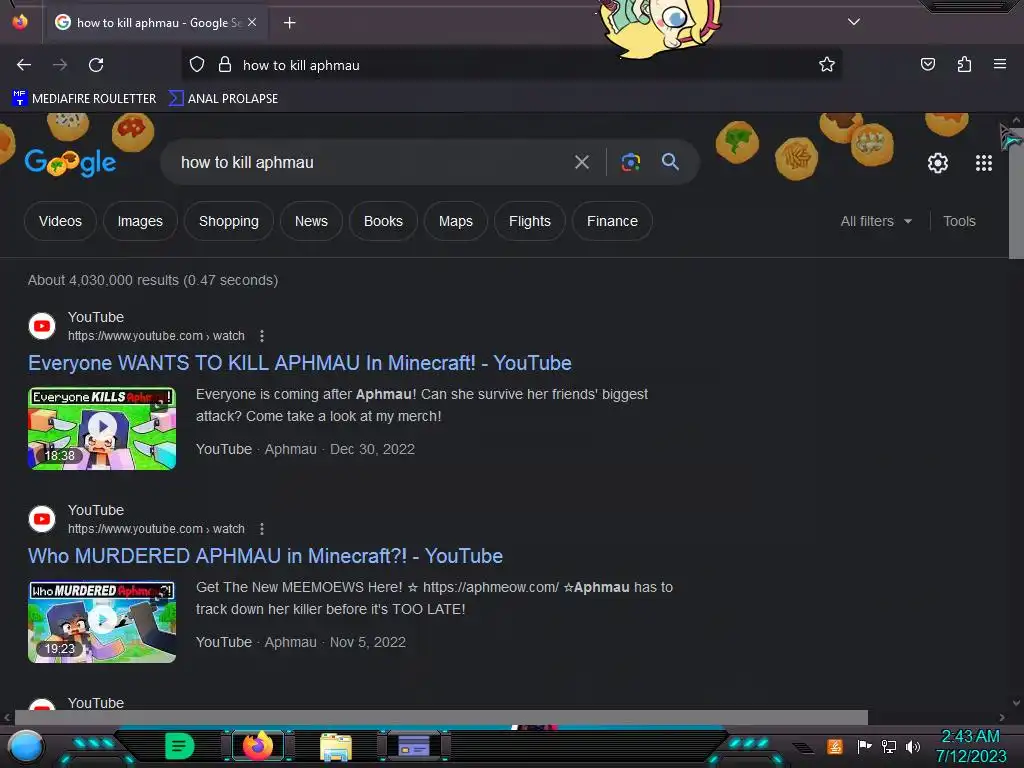Viewport: 1024px width, 768px height.
Task: Switch to the Flights filter
Action: tap(530, 221)
